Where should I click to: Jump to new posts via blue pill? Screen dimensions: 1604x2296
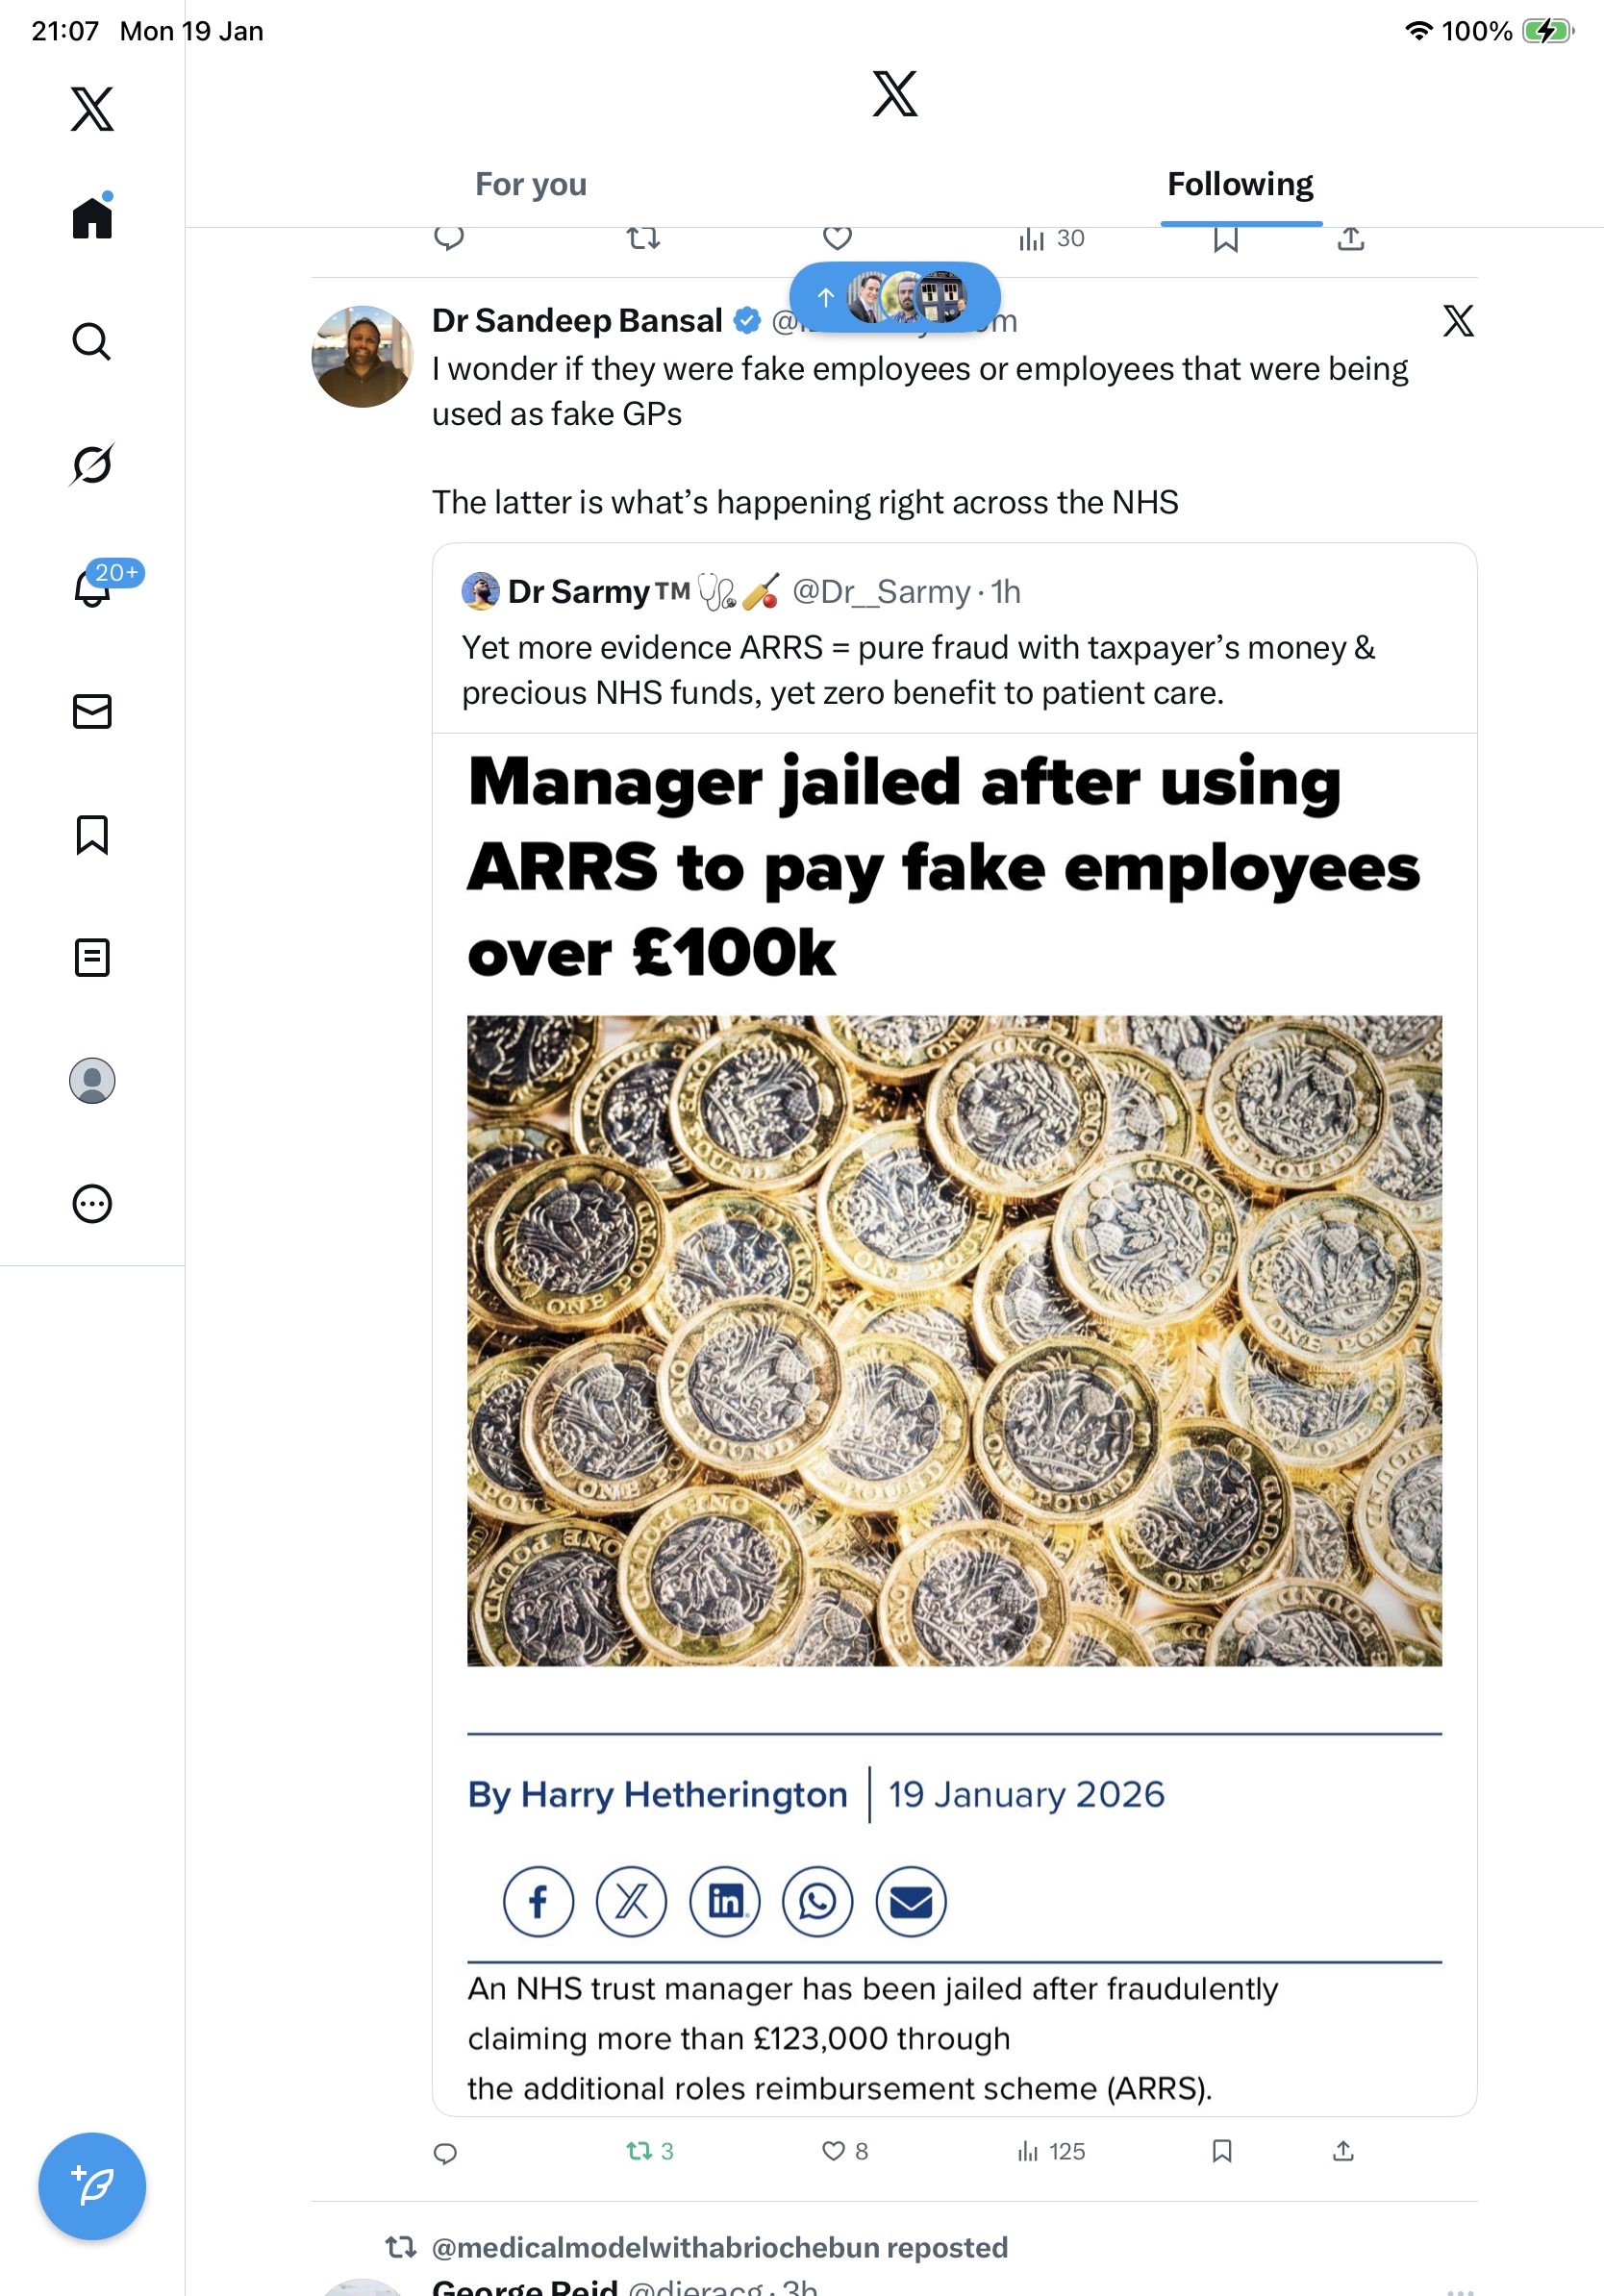point(894,298)
